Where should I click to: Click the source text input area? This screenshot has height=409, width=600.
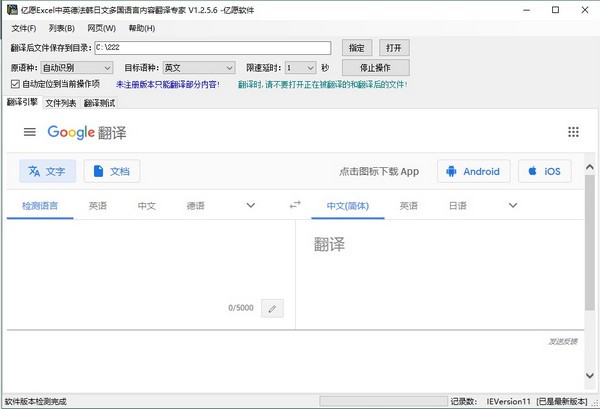(x=151, y=260)
